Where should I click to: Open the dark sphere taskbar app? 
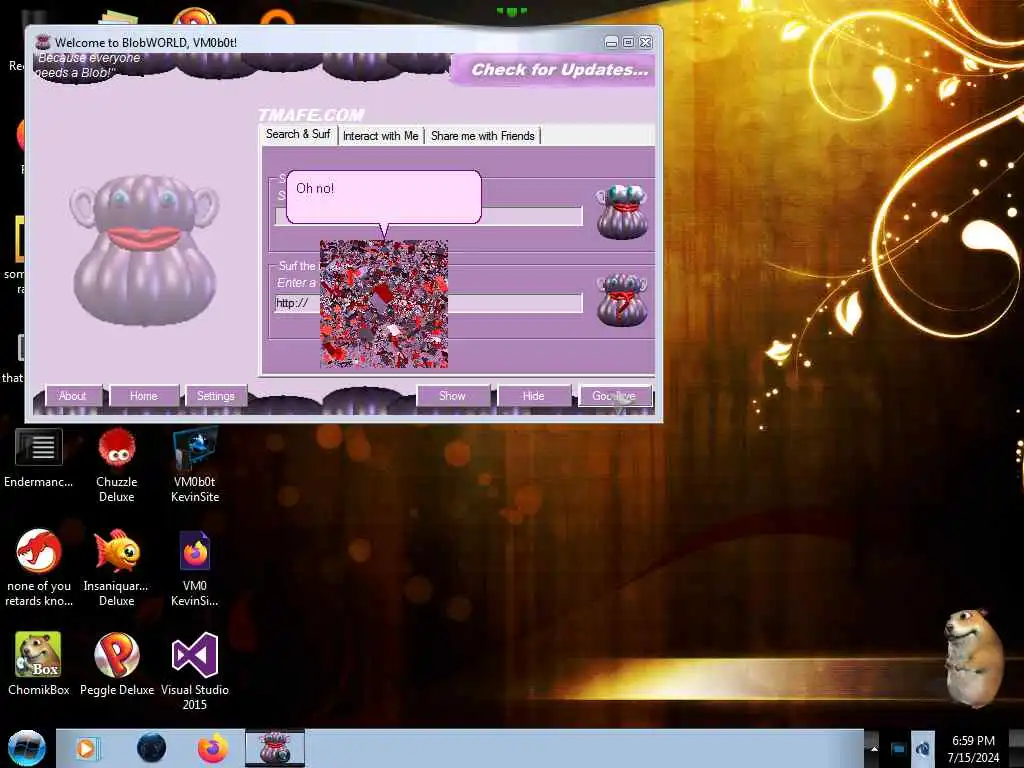(151, 748)
